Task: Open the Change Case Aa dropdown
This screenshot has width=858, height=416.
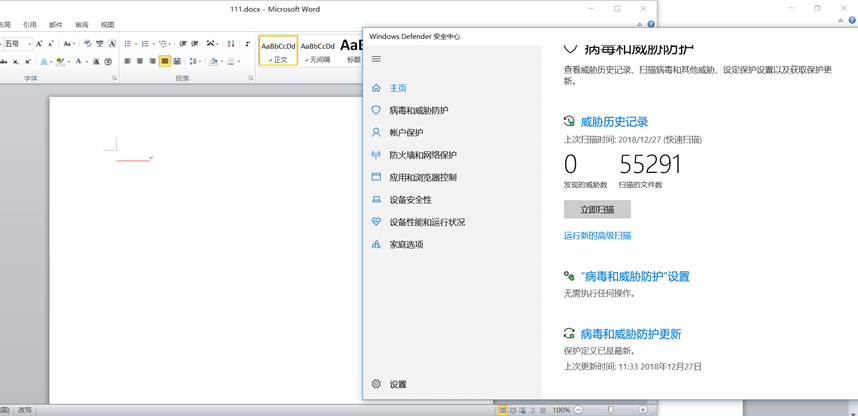Action: tap(69, 44)
